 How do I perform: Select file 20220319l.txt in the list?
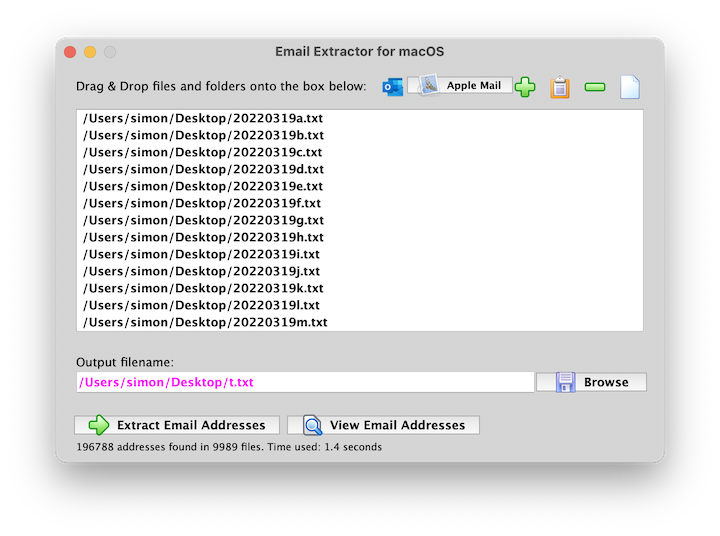(x=360, y=305)
